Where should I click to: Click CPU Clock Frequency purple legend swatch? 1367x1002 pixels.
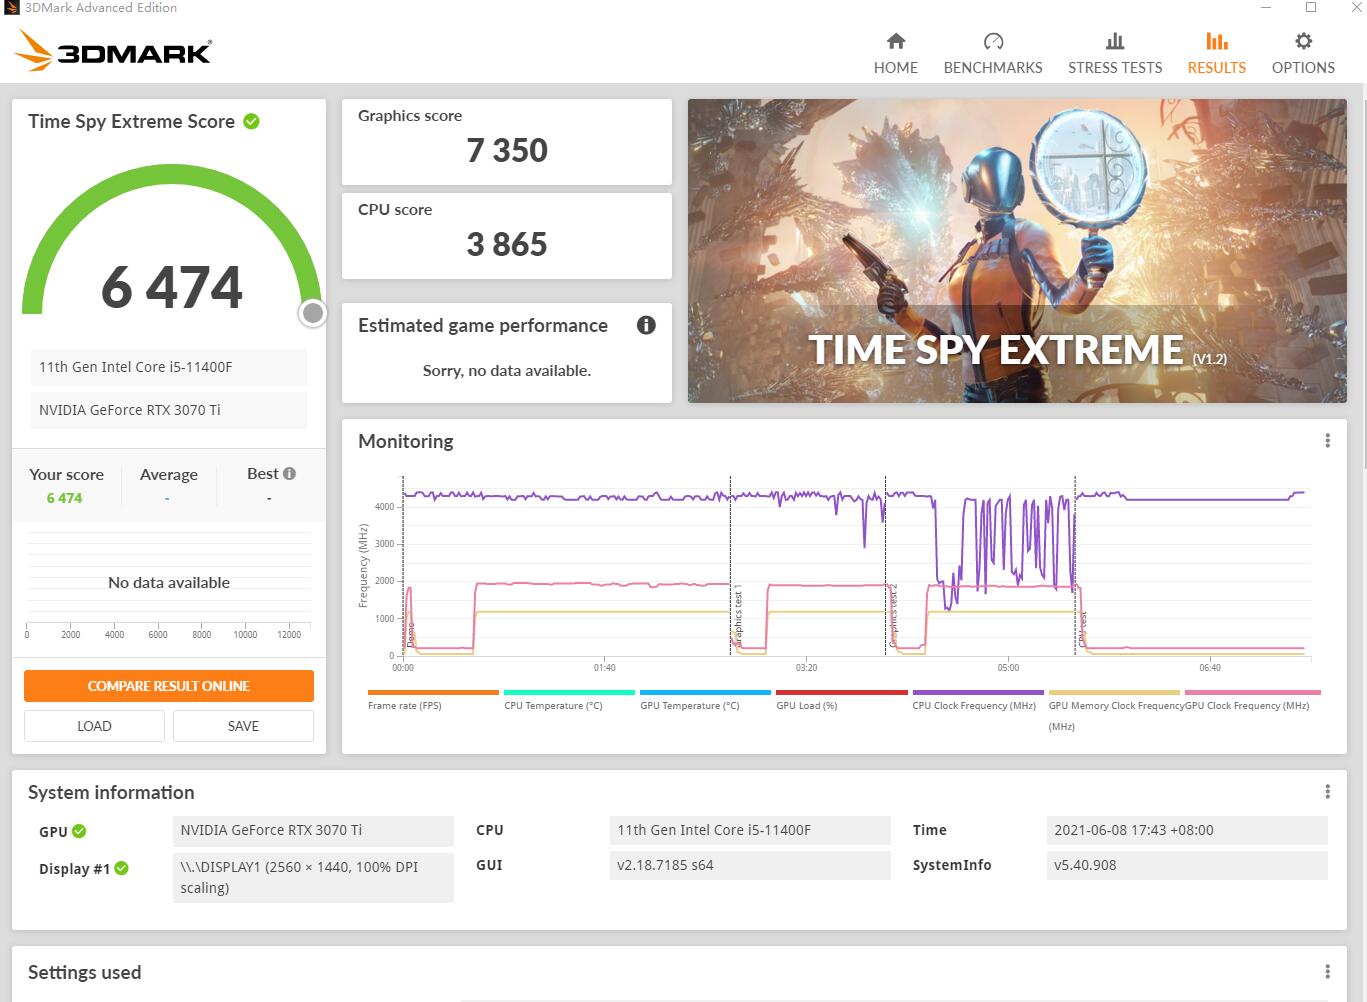(977, 692)
